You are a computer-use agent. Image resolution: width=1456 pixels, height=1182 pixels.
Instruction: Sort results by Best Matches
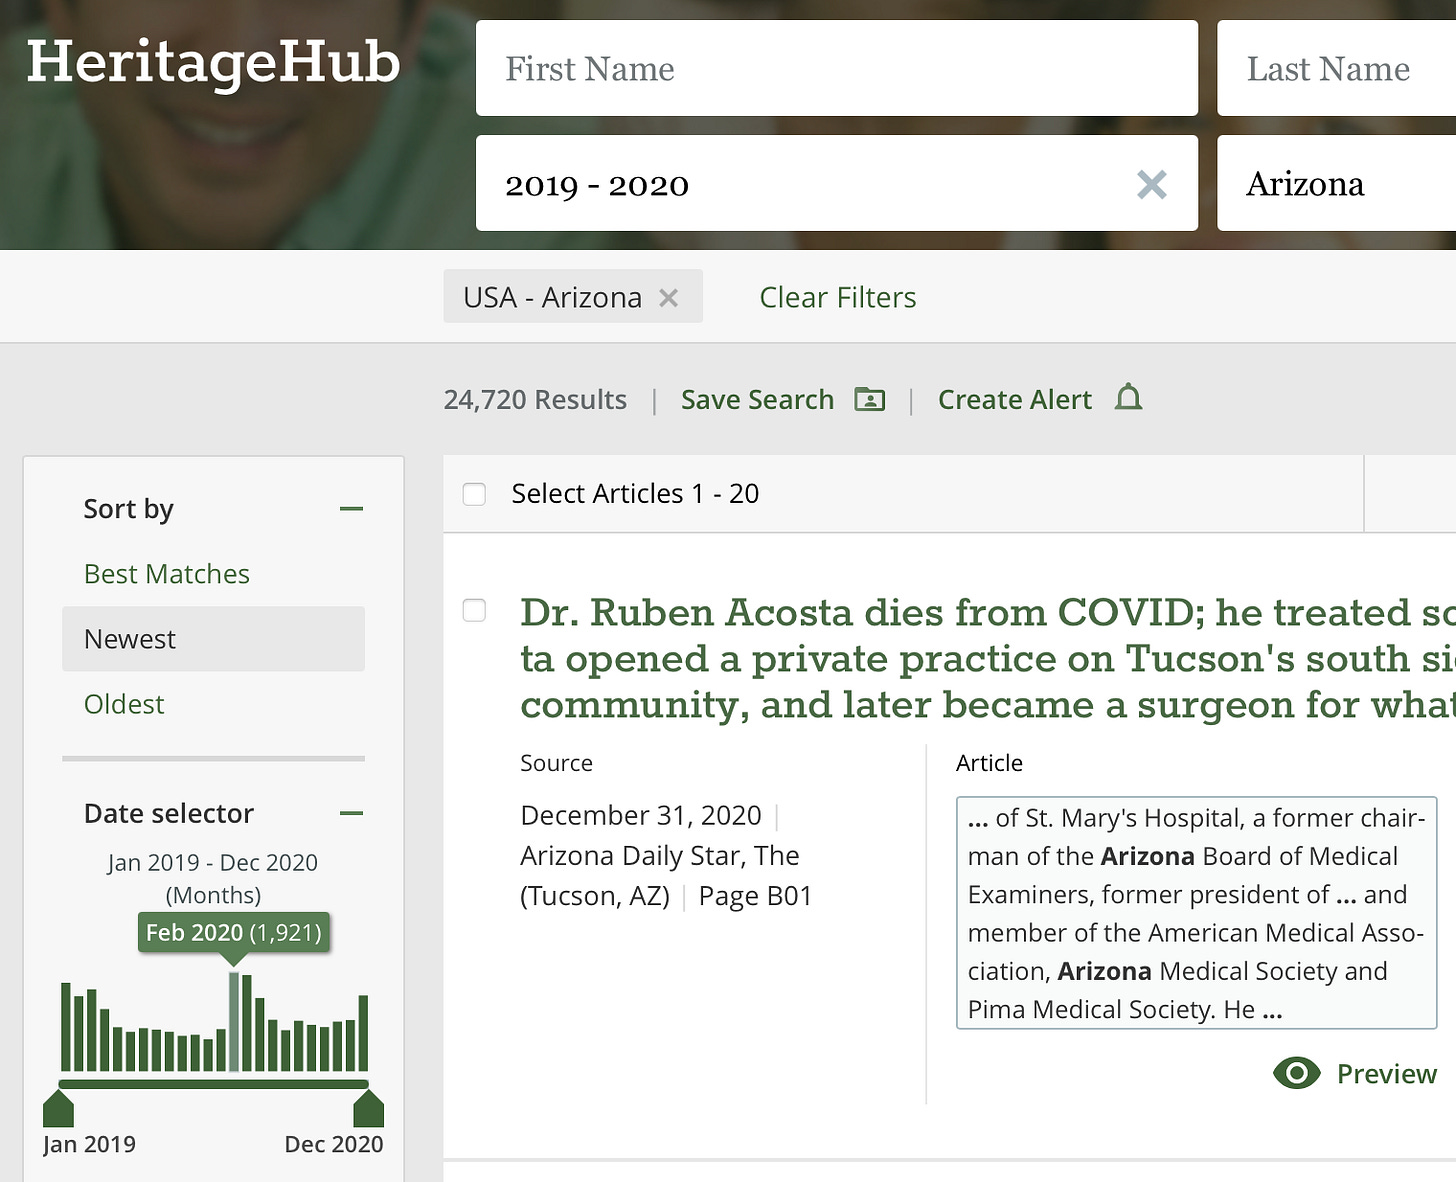coord(167,574)
